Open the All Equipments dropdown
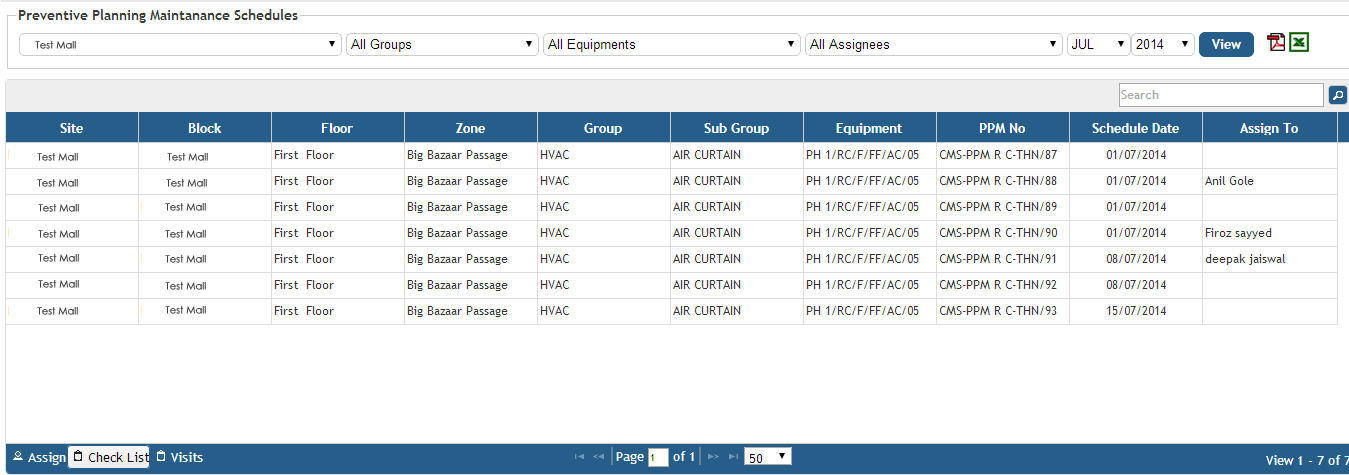Image resolution: width=1349 pixels, height=475 pixels. click(671, 45)
